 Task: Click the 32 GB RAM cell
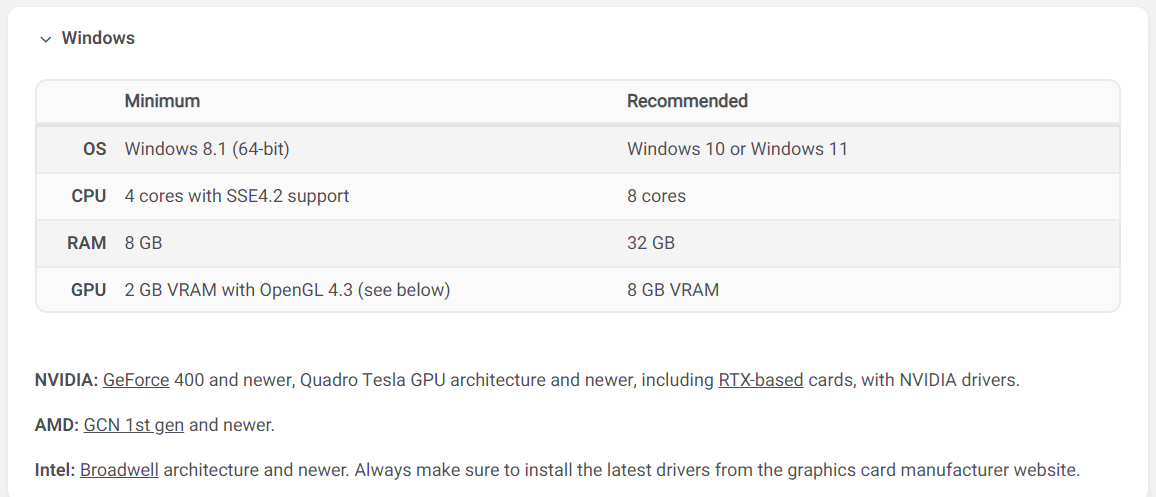(x=651, y=243)
